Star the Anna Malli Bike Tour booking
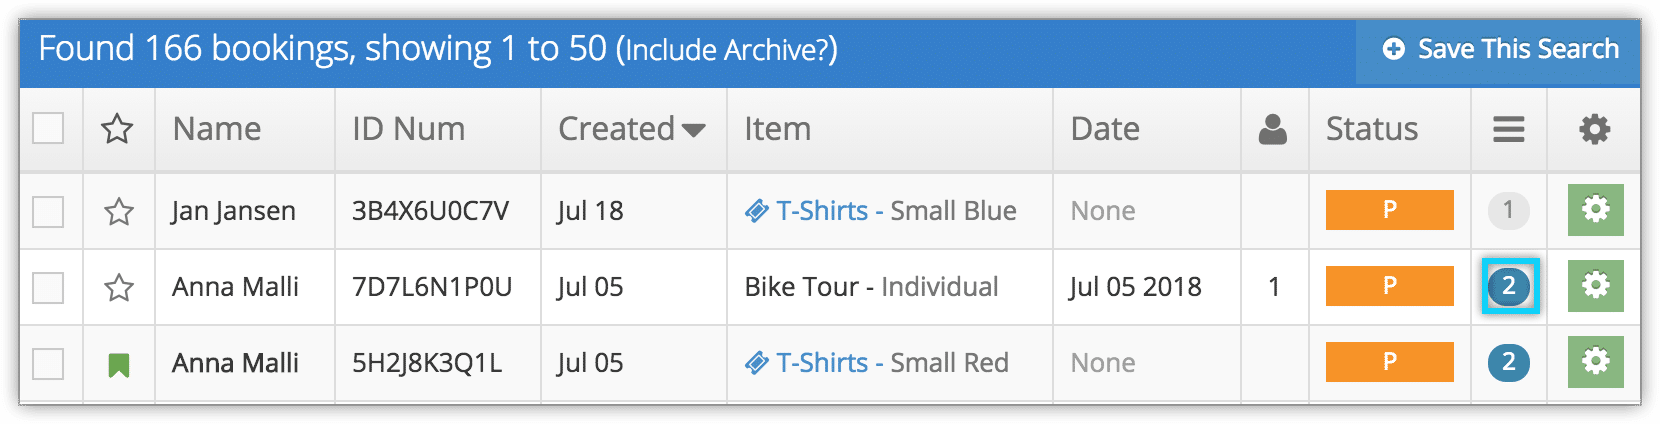Viewport: 1660px width, 424px height. point(119,288)
